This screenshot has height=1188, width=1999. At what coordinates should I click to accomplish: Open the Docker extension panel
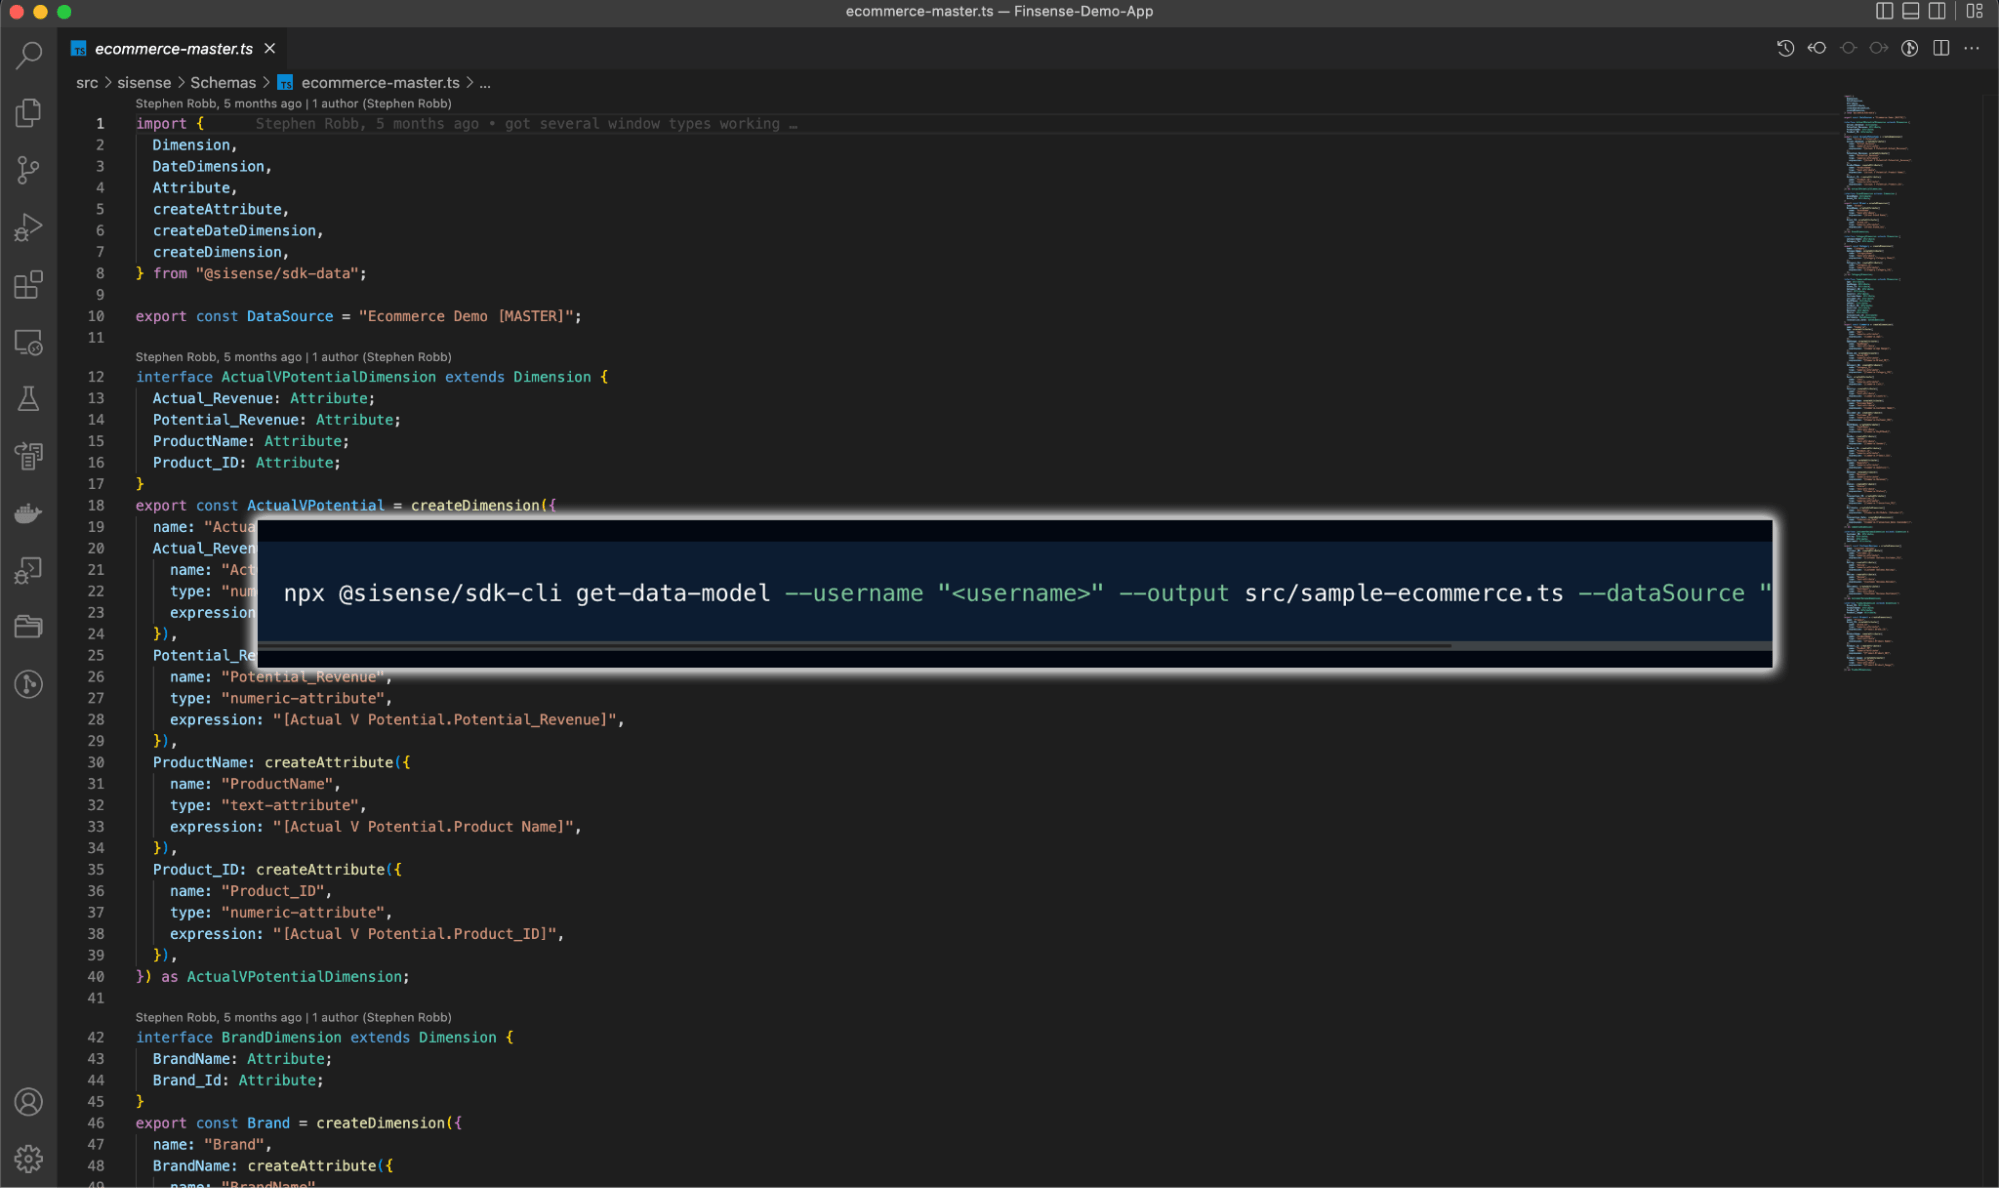pyautogui.click(x=28, y=512)
